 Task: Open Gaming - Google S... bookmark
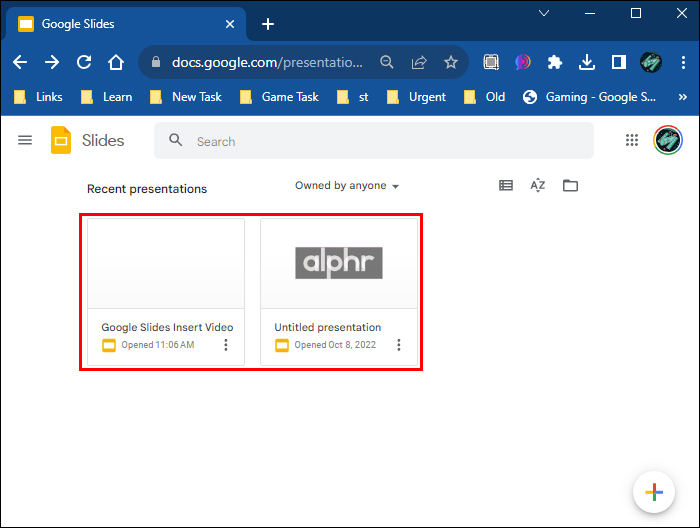pyautogui.click(x=589, y=97)
